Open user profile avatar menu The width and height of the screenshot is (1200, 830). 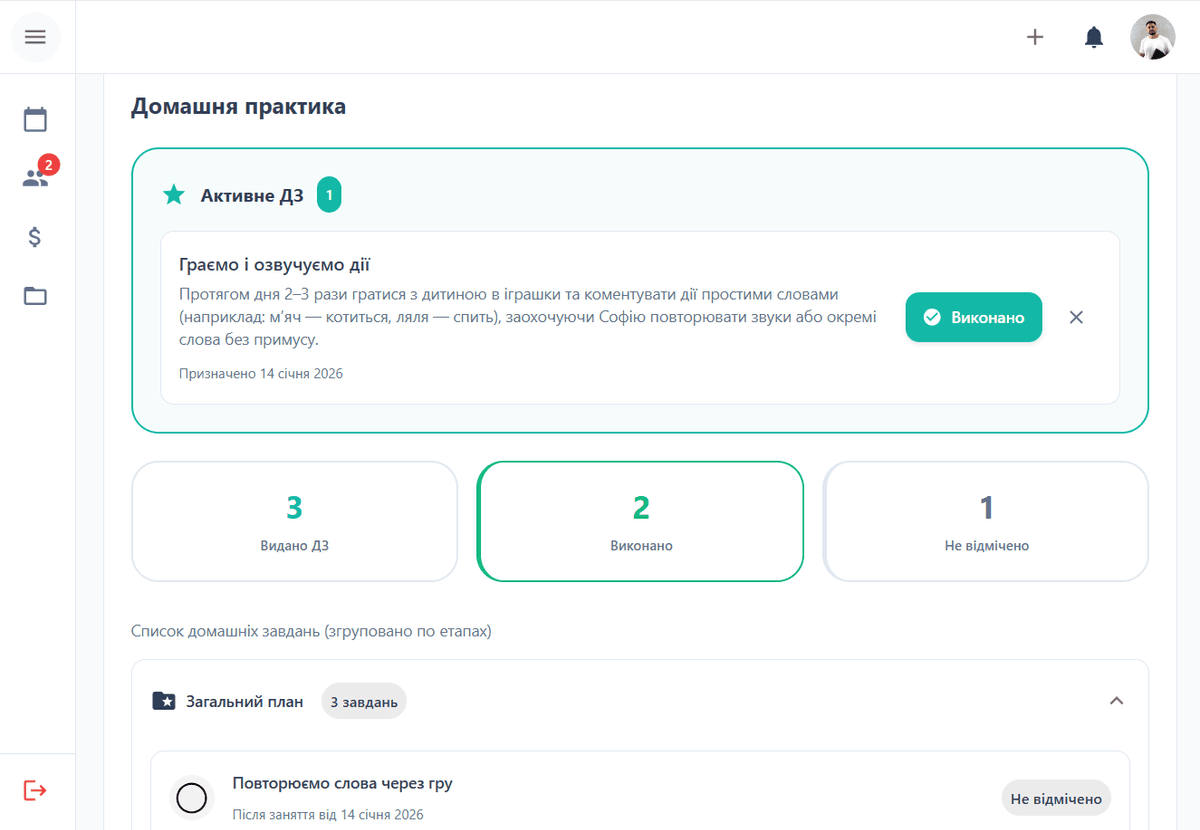coord(1152,37)
